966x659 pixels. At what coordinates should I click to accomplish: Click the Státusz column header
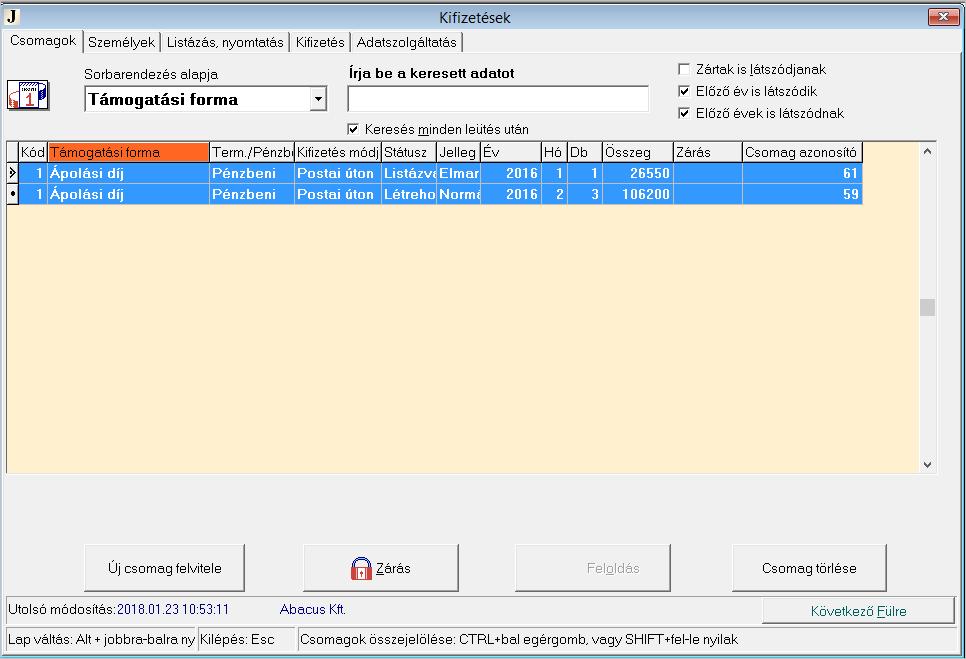(x=409, y=152)
